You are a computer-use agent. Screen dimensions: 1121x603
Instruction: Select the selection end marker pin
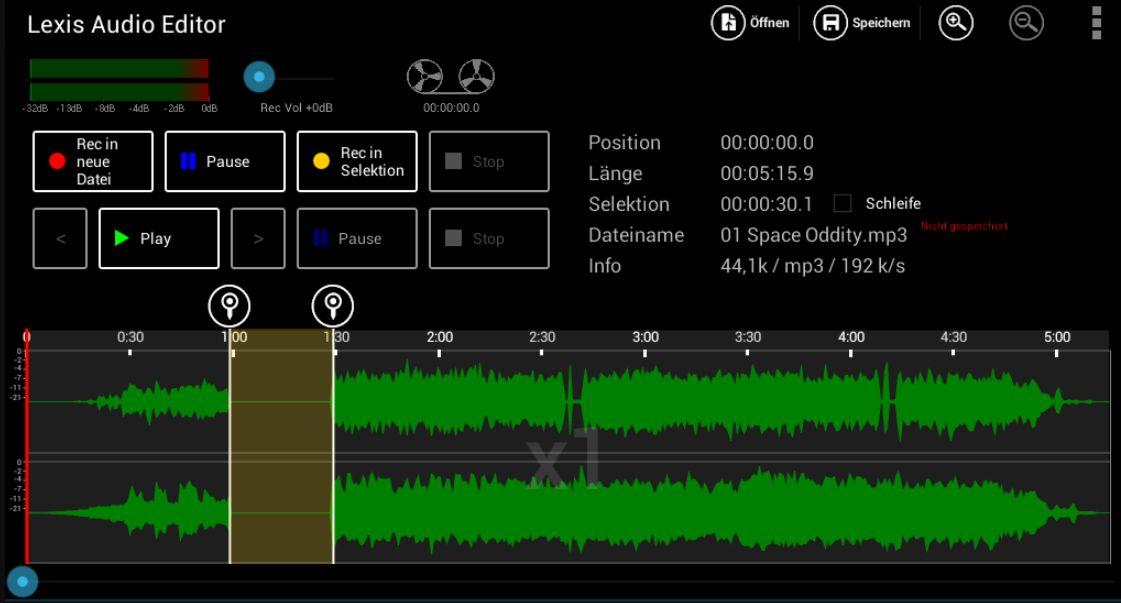pyautogui.click(x=332, y=306)
